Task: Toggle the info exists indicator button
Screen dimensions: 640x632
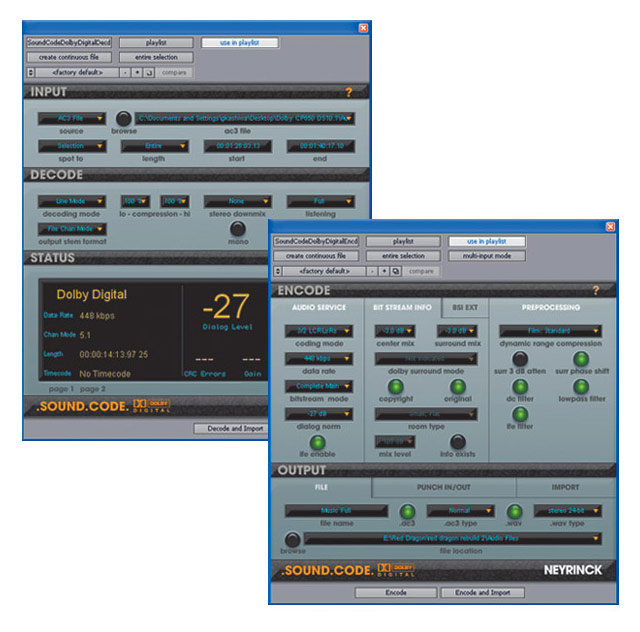Action: (457, 441)
